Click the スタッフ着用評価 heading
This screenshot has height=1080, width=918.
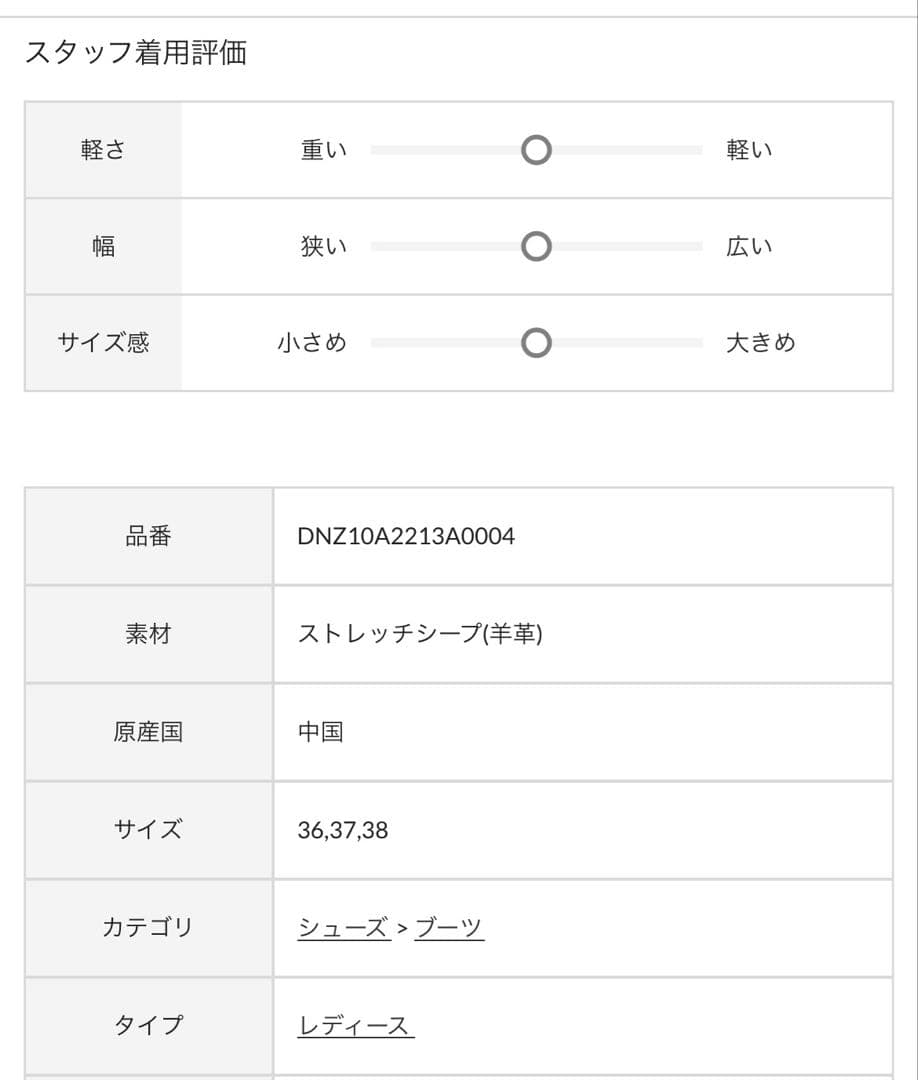[136, 52]
